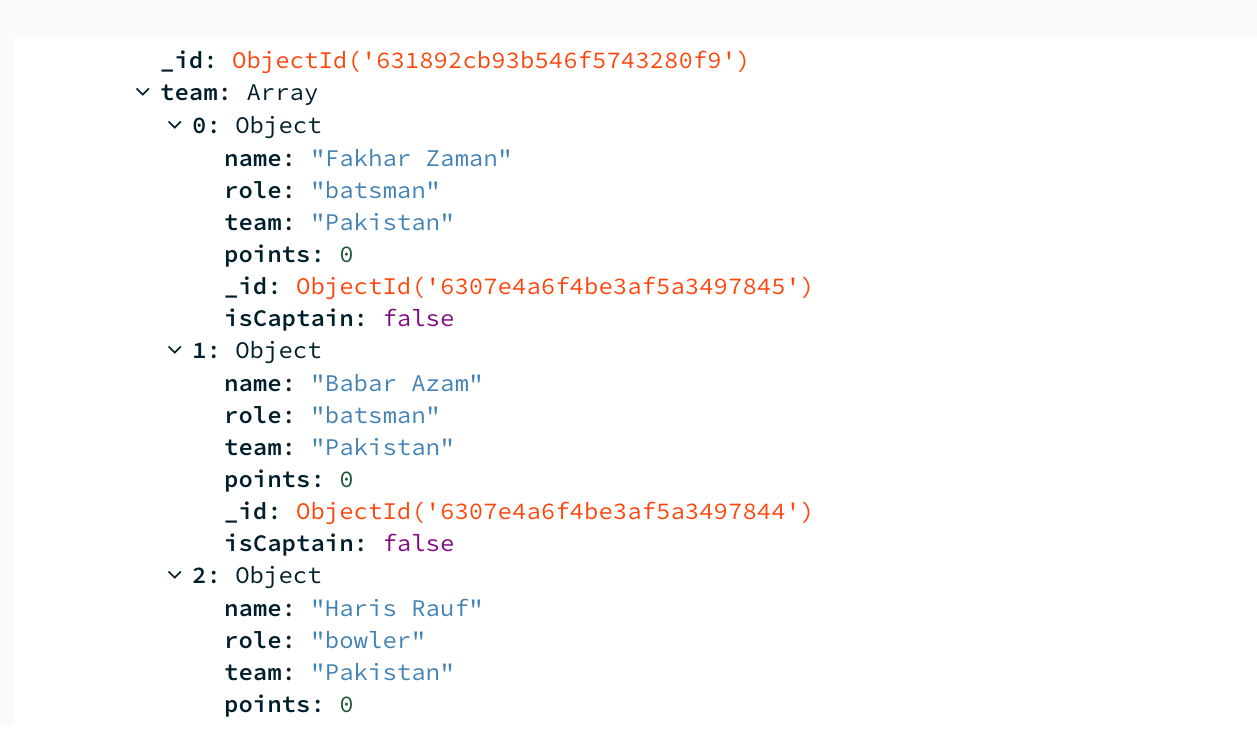Image resolution: width=1257 pixels, height=749 pixels.
Task: Collapse the 2: Object chevron
Action: pos(175,576)
